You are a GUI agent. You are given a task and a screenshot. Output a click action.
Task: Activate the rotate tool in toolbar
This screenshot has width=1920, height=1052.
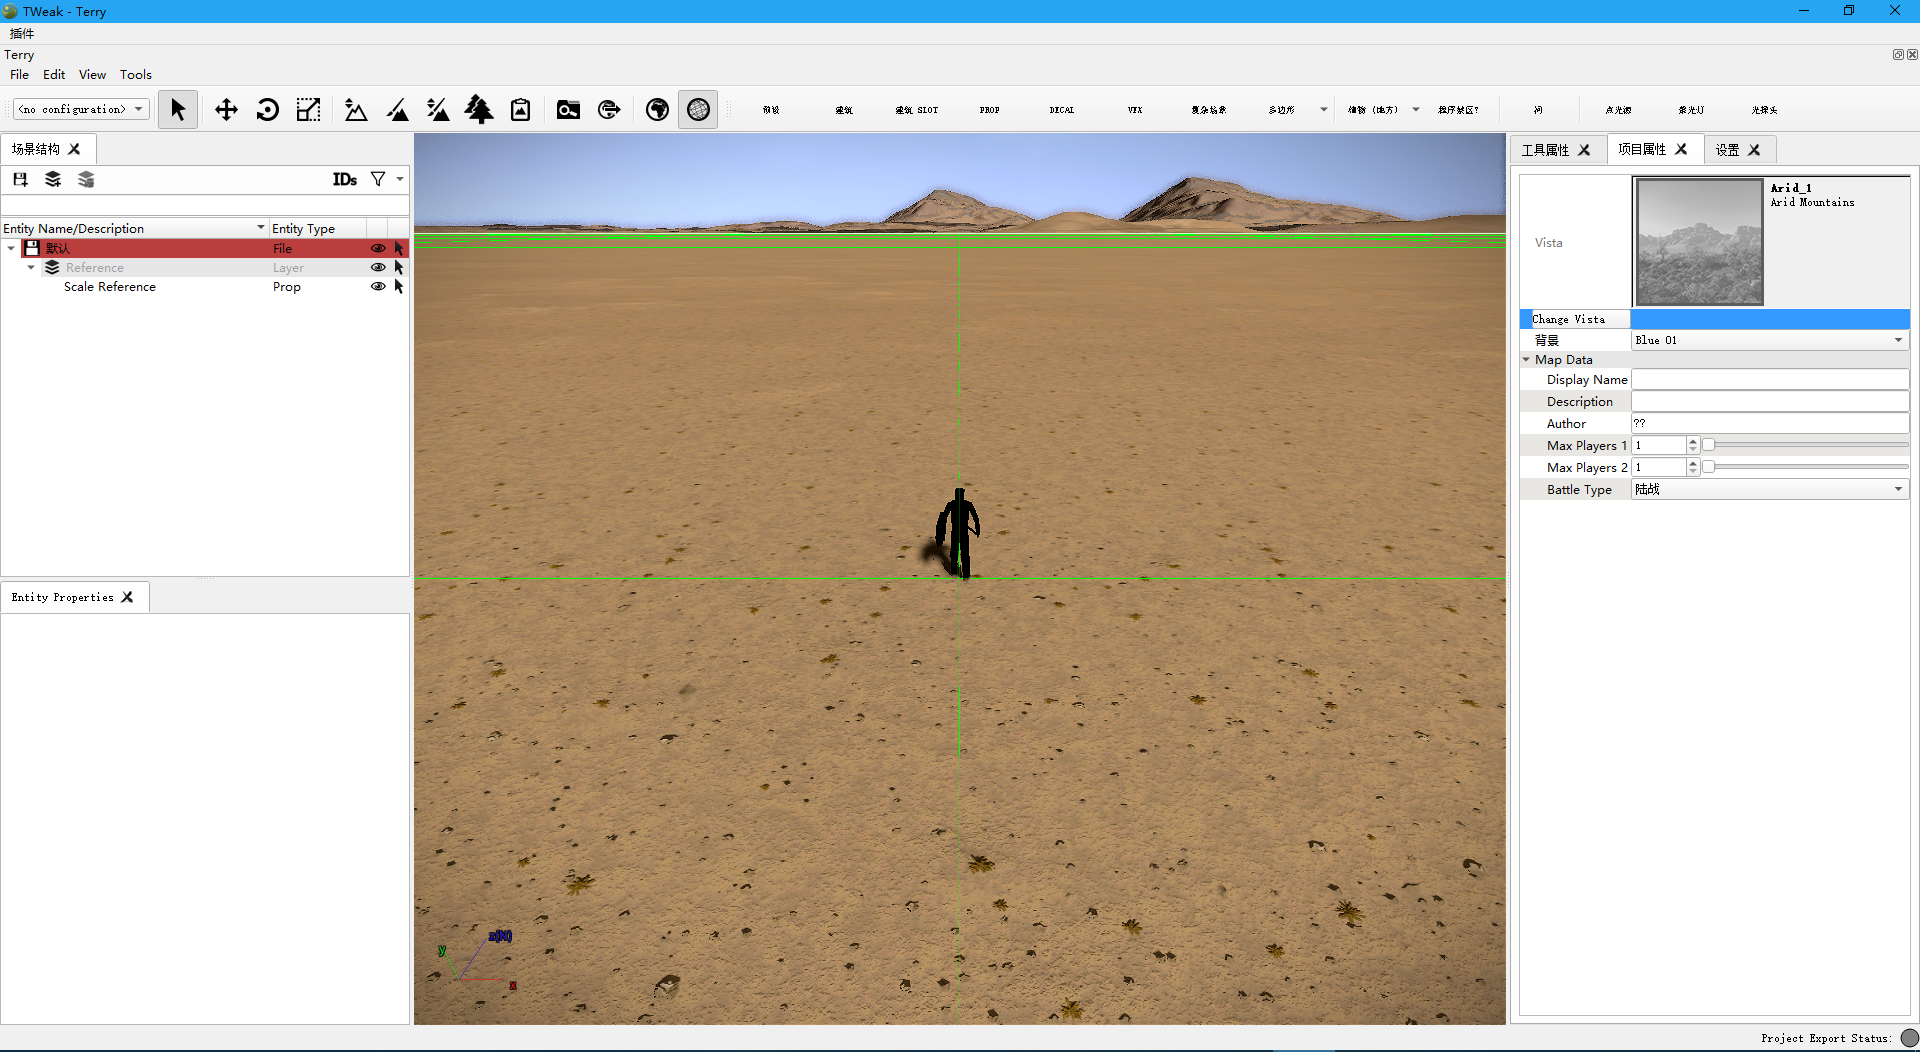pyautogui.click(x=267, y=109)
